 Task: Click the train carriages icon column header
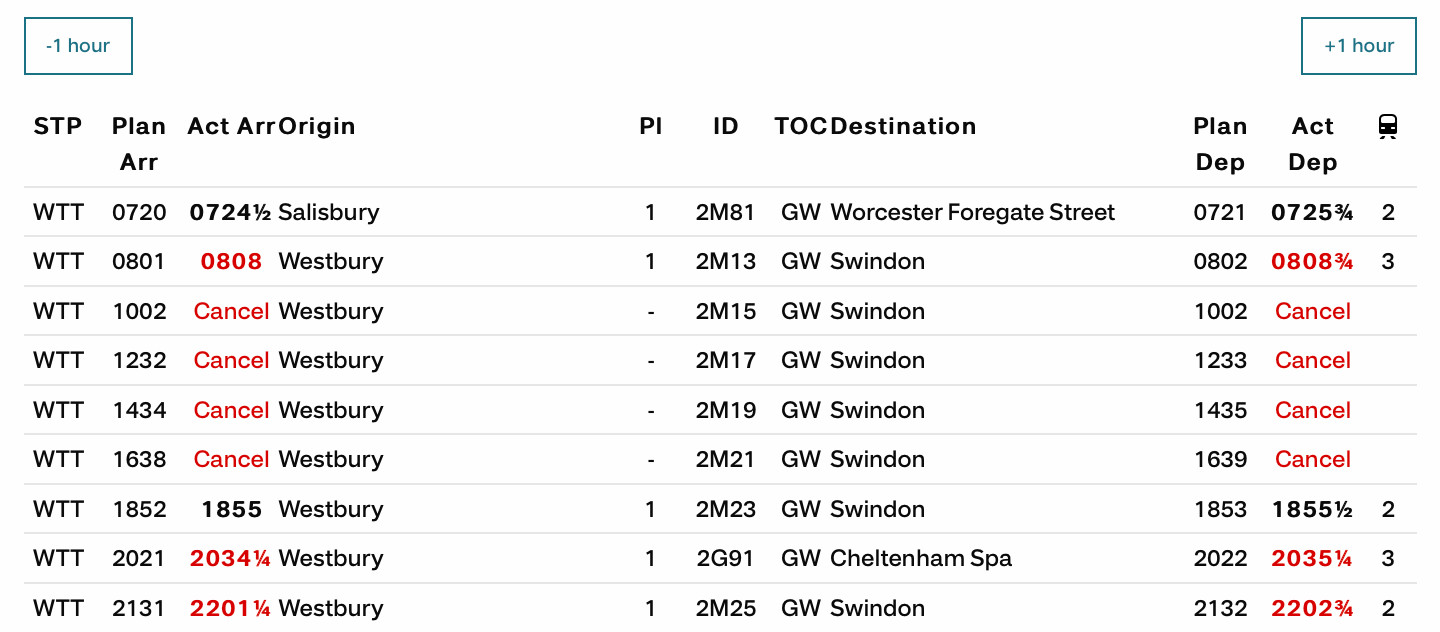1387,127
